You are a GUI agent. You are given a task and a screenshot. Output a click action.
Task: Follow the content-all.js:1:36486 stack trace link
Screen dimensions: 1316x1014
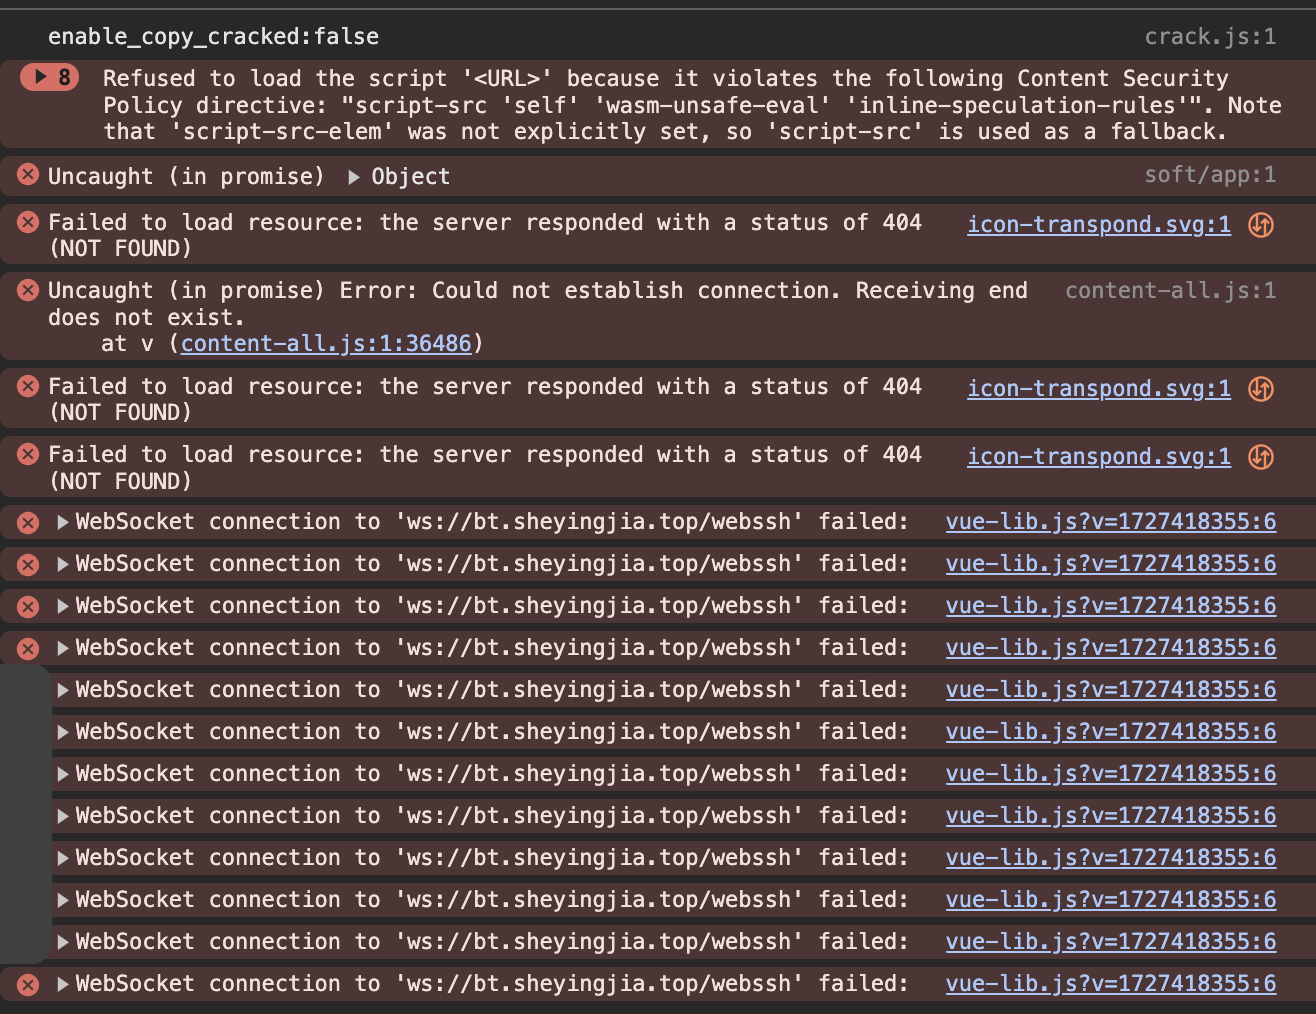point(325,343)
